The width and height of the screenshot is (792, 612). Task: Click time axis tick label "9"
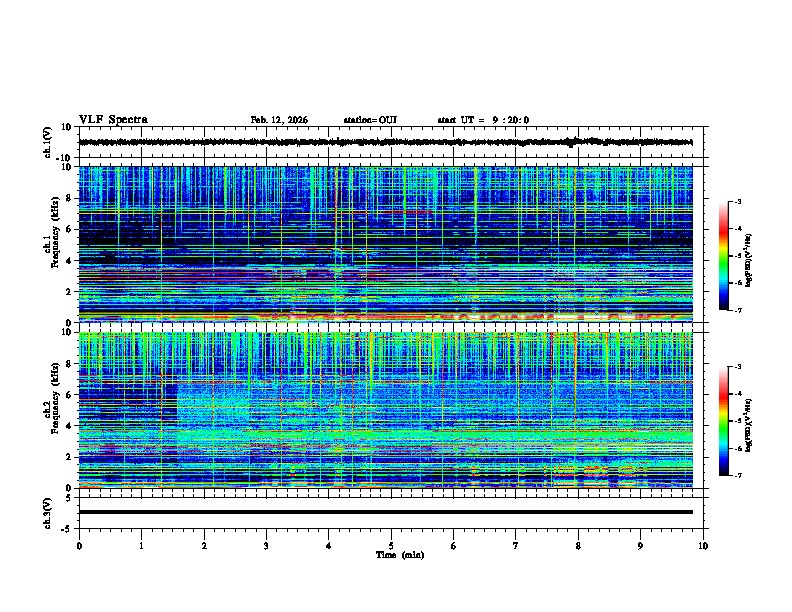(640, 546)
